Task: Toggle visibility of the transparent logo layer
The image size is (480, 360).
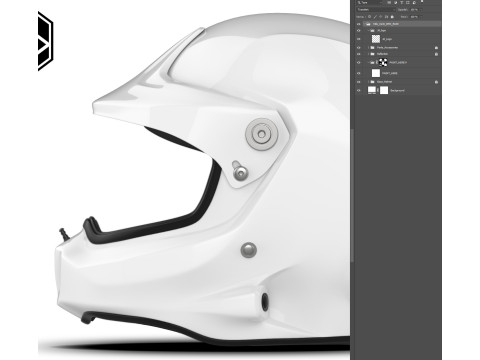Action: [359, 39]
